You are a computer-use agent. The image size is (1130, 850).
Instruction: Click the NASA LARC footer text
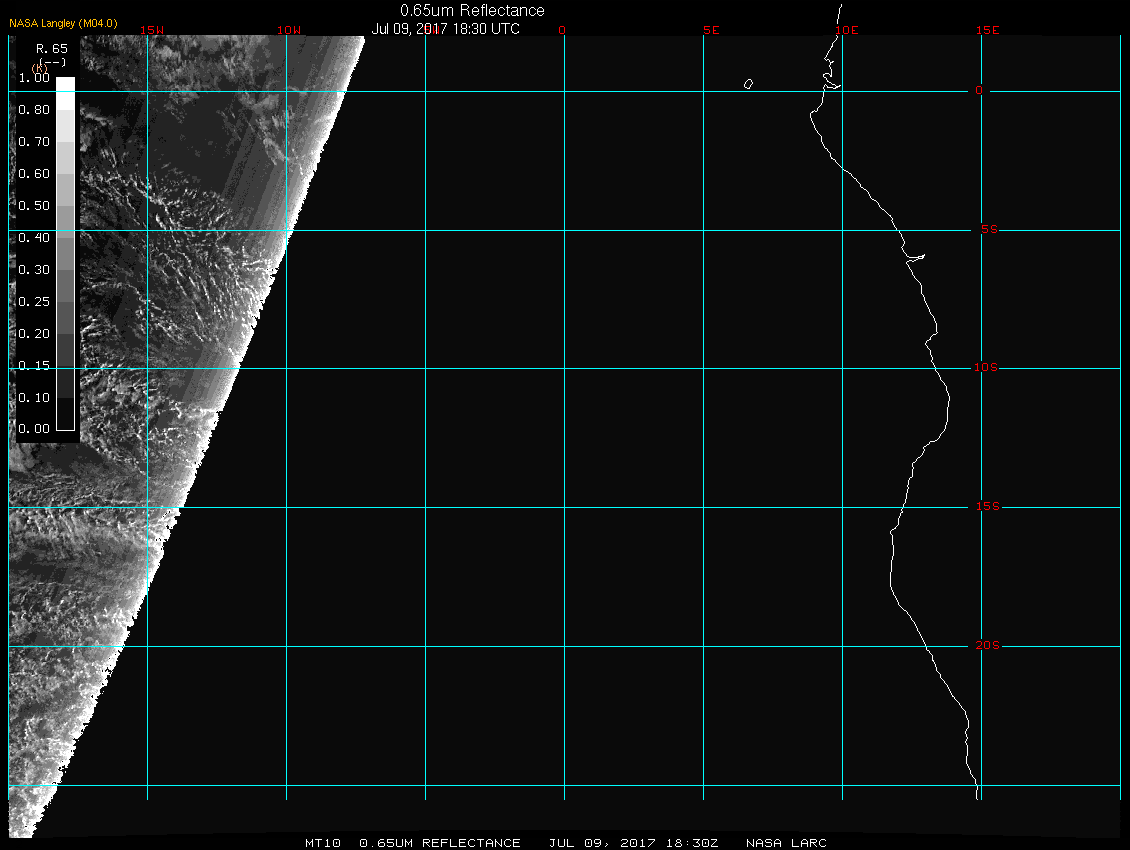tap(787, 843)
